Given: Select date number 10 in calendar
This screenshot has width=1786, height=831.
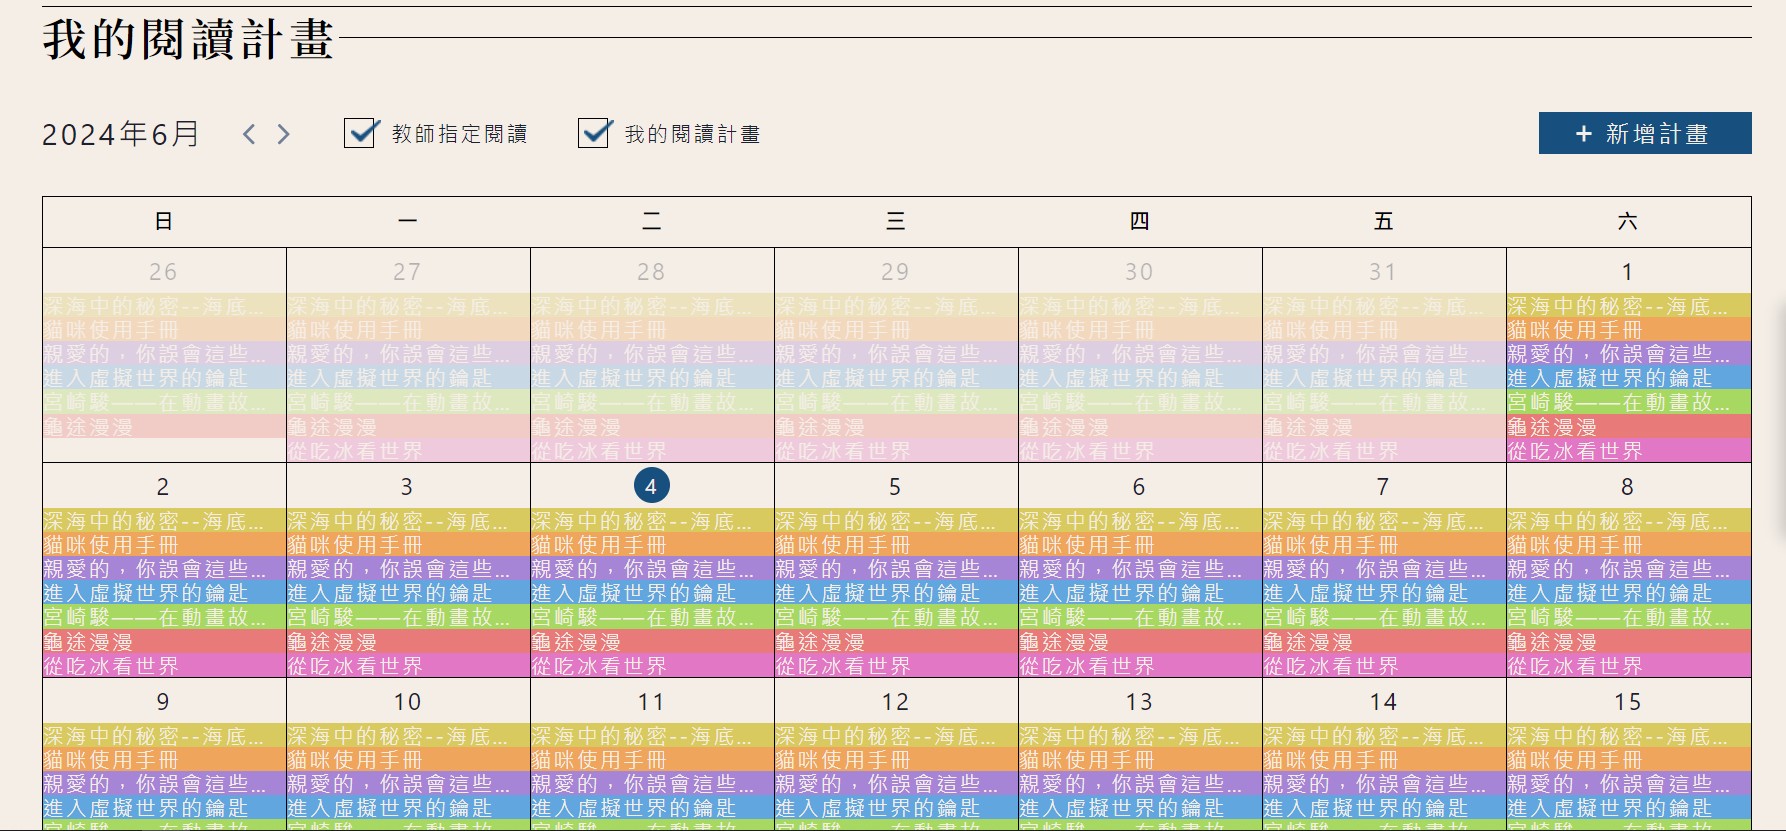Looking at the screenshot, I should pos(407,702).
